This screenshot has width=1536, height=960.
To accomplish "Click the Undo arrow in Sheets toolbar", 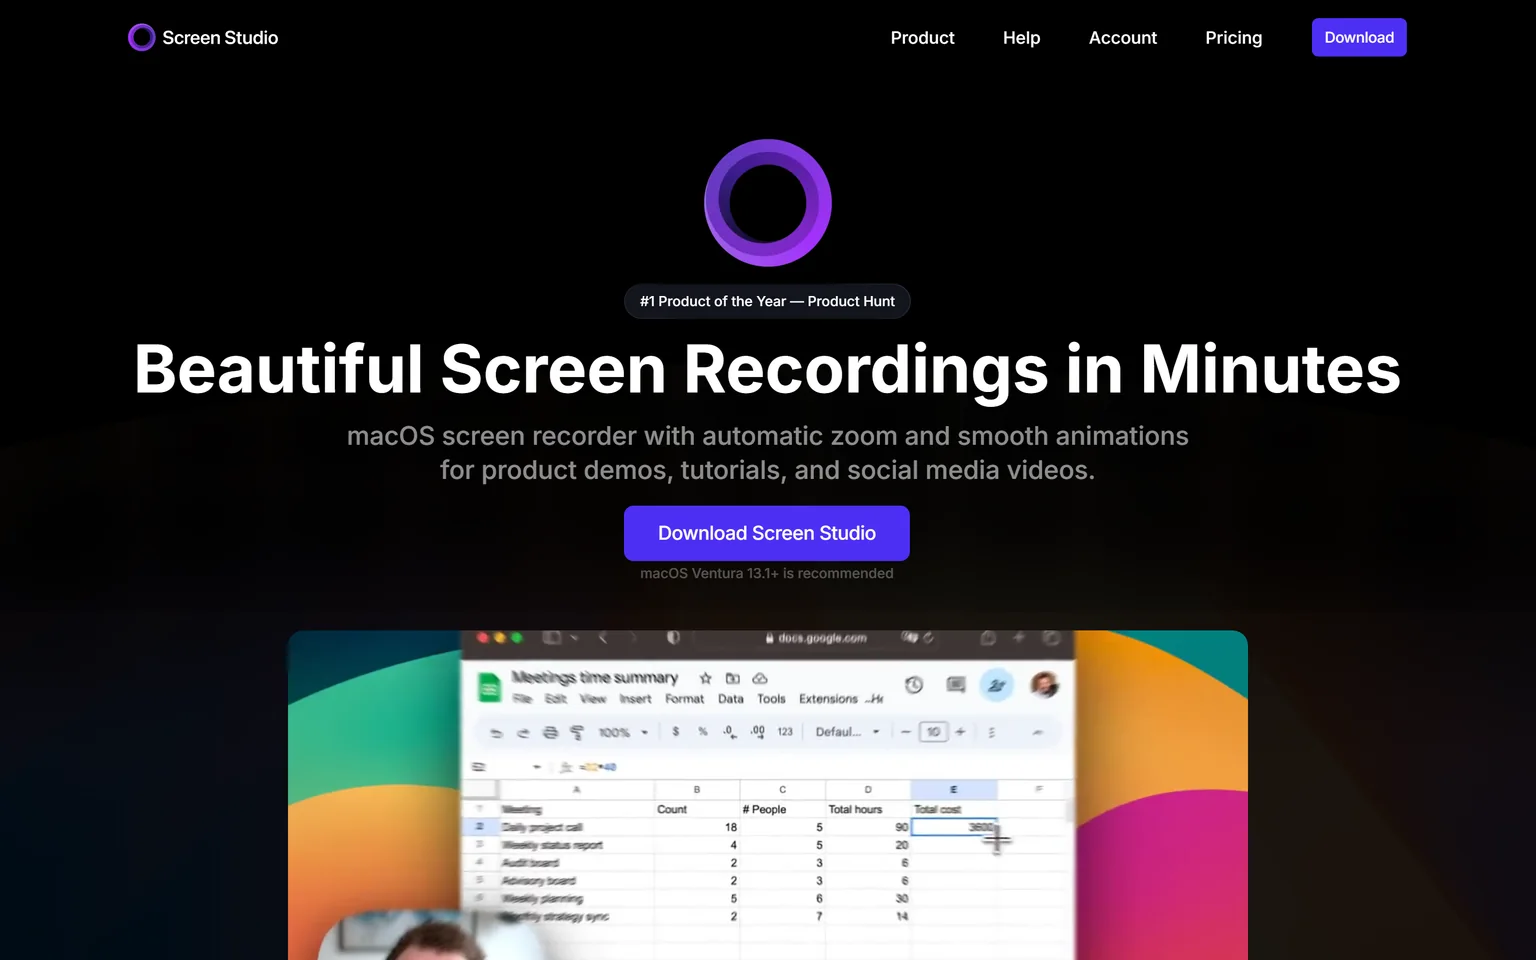I will [x=496, y=733].
